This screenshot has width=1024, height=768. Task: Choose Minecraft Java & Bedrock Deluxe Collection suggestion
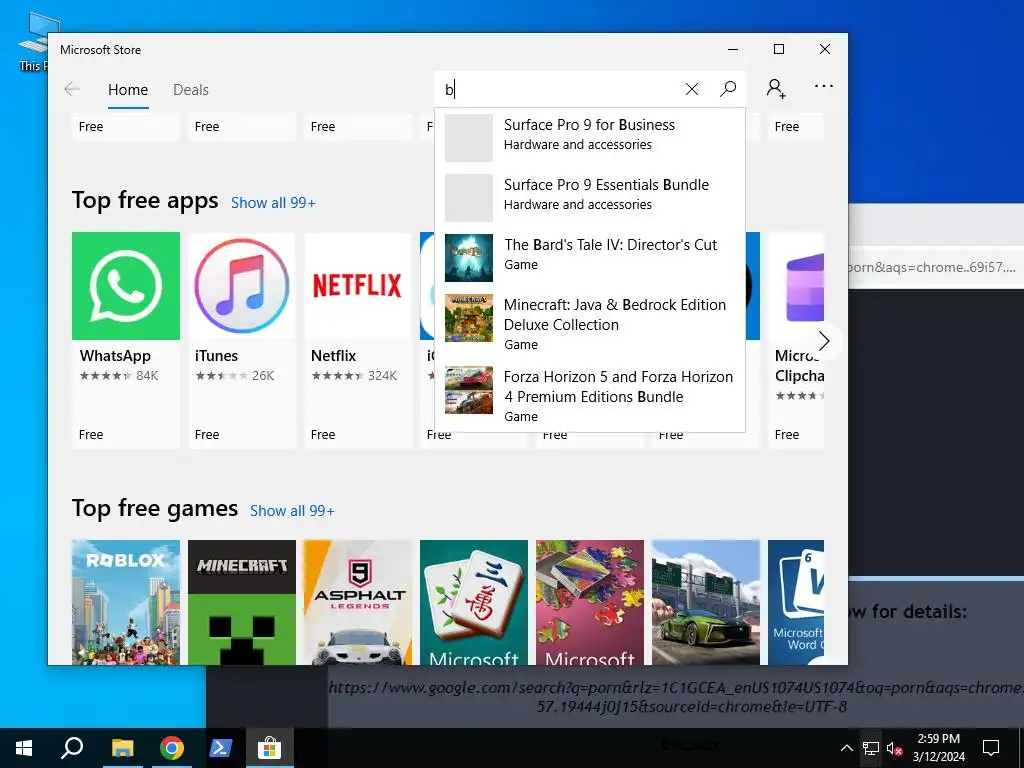pos(590,324)
